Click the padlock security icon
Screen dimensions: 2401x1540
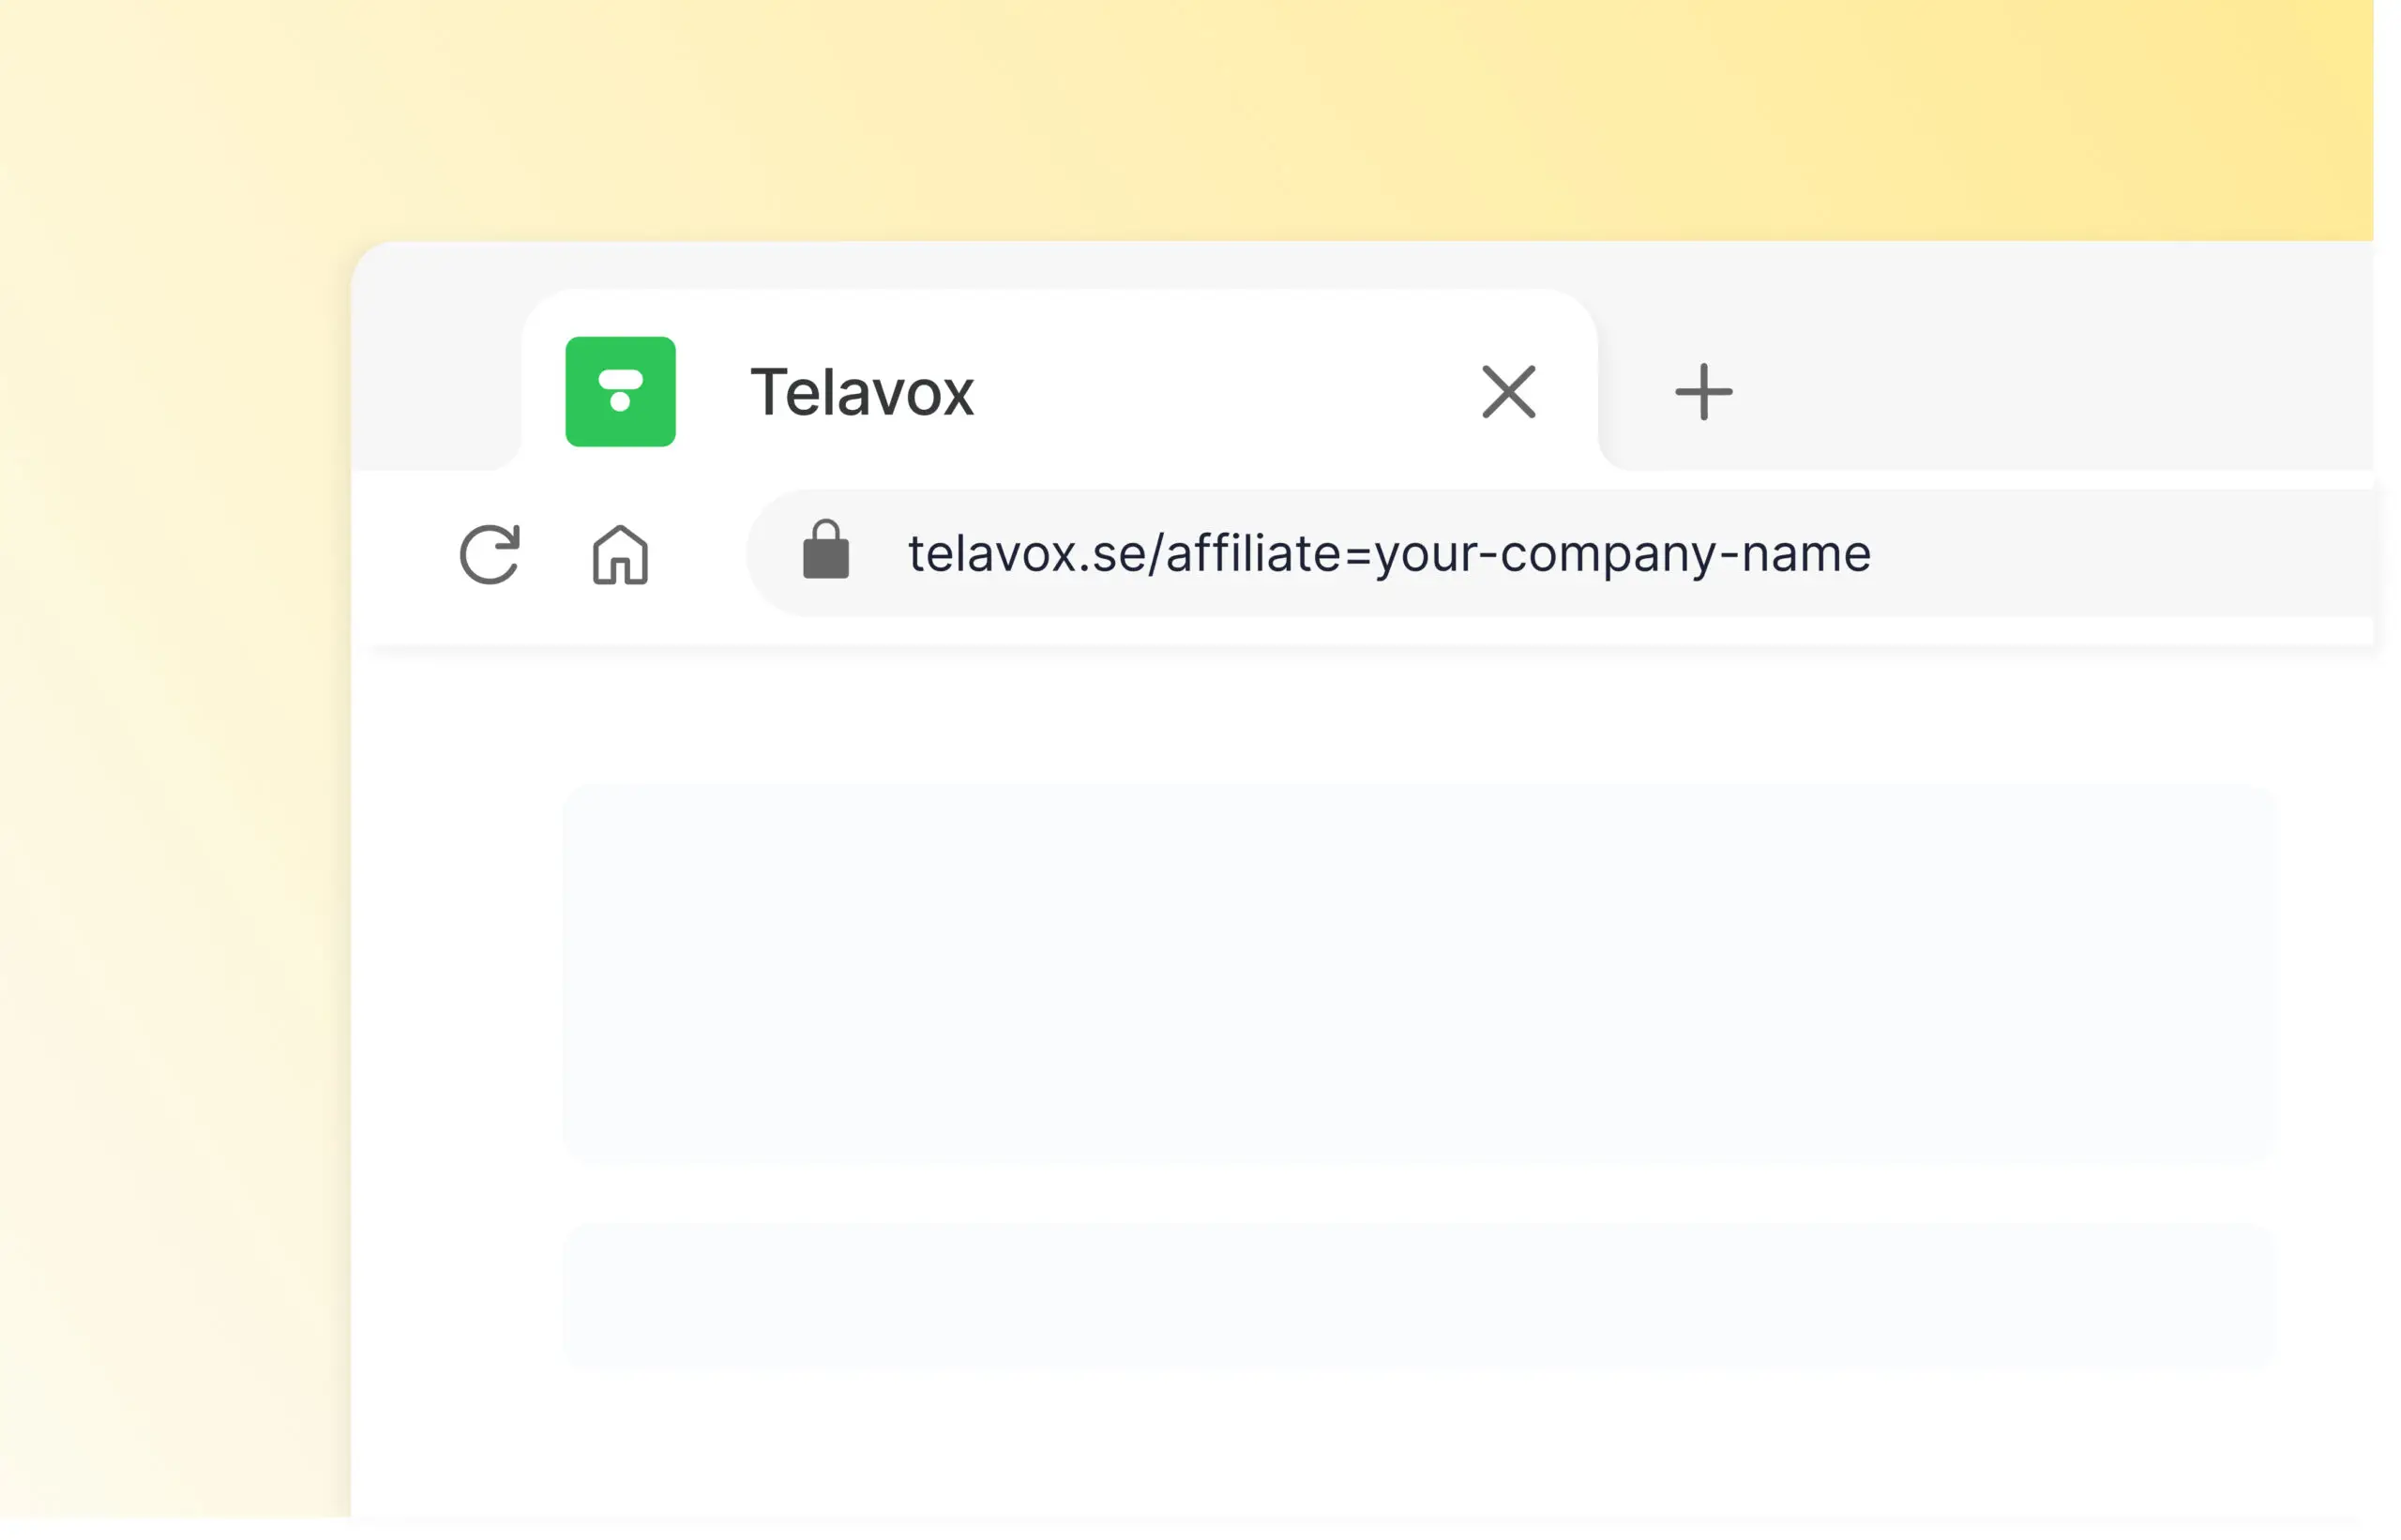pos(826,550)
